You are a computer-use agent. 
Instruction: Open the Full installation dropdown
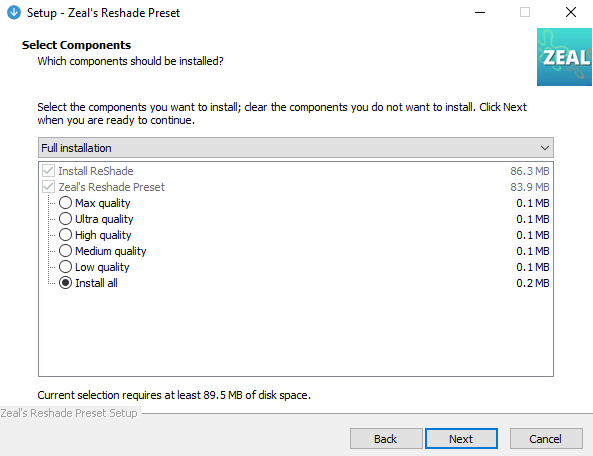click(x=296, y=148)
